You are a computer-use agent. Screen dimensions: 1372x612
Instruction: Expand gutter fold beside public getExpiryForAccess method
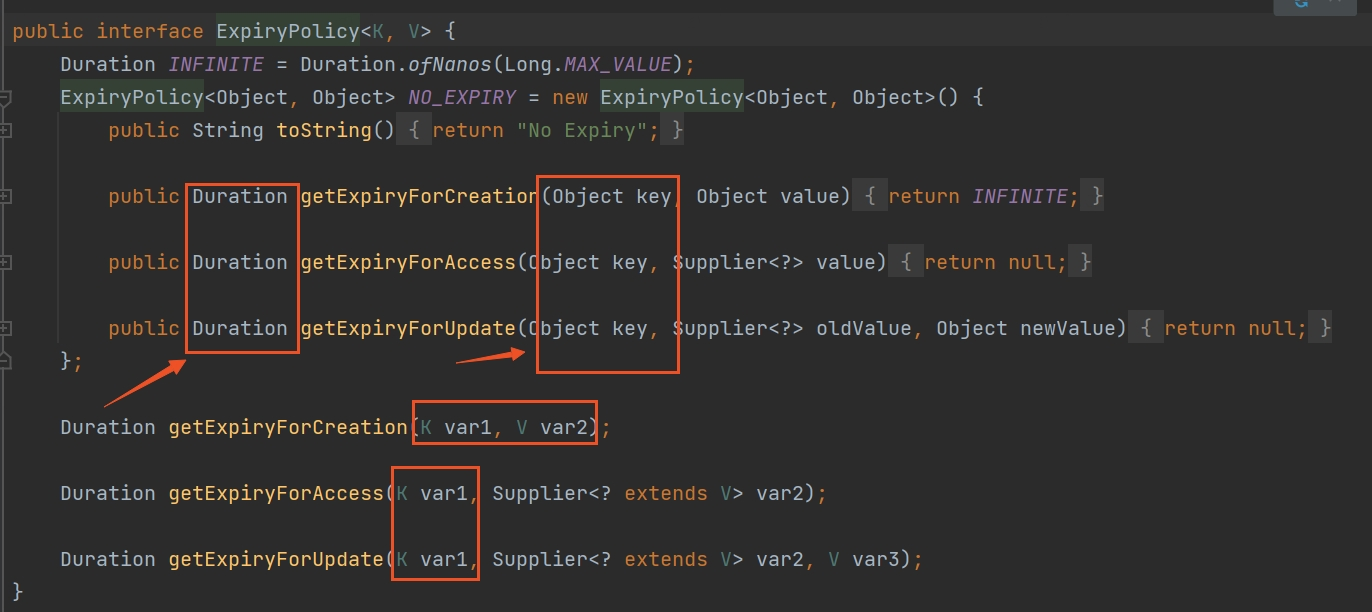pyautogui.click(x=4, y=263)
